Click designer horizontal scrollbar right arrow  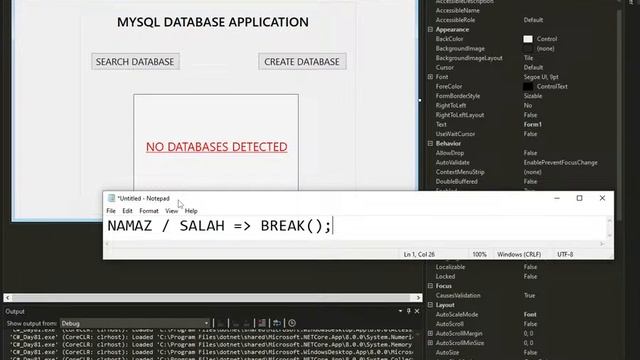418,298
